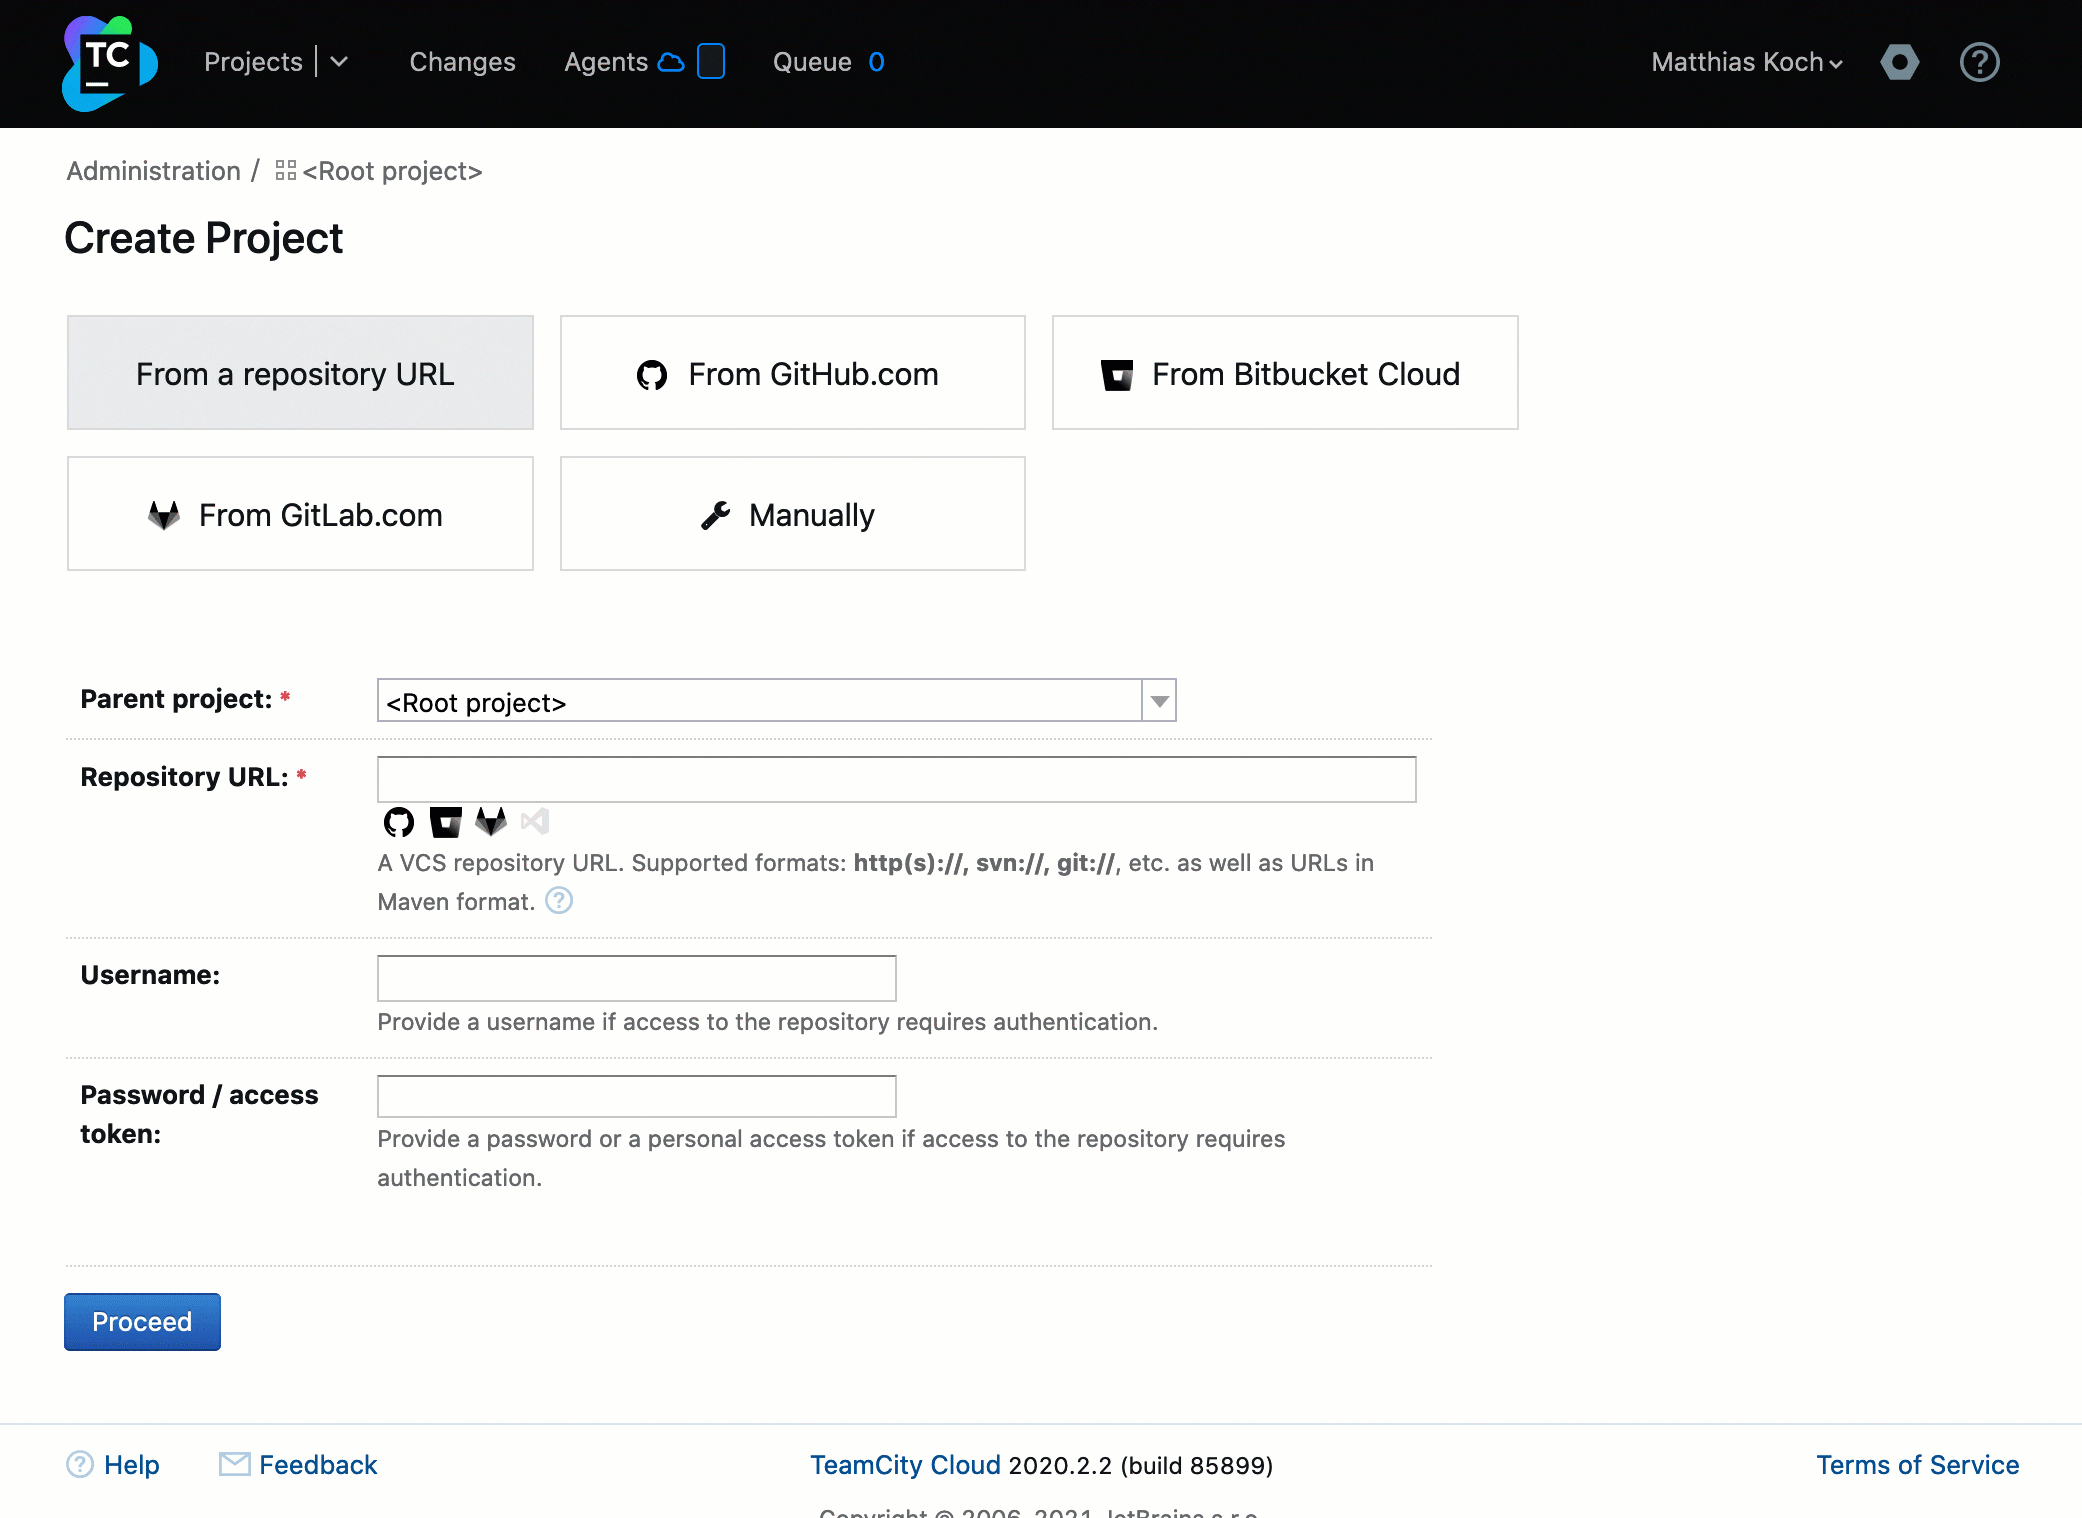The height and width of the screenshot is (1518, 2082).
Task: Click the hexagon administration icon in header
Action: pyautogui.click(x=1899, y=62)
